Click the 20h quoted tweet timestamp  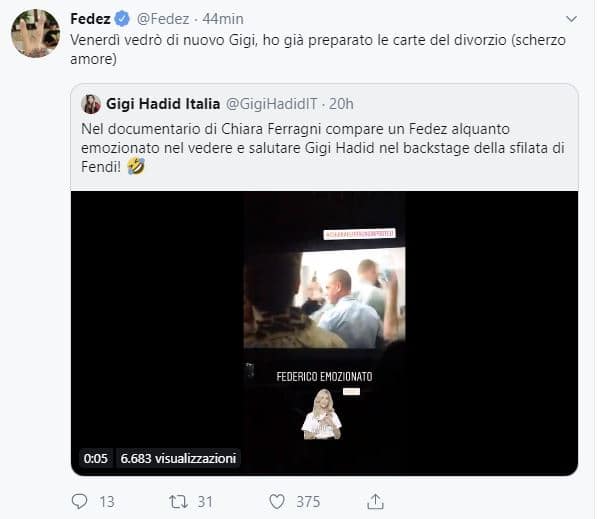click(342, 104)
